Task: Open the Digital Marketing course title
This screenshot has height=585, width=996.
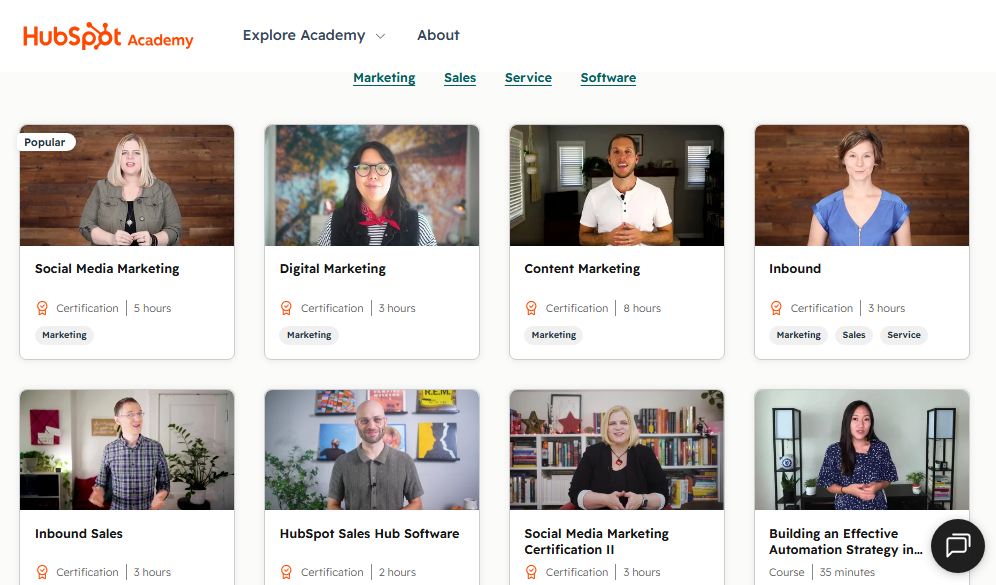Action: (x=333, y=269)
